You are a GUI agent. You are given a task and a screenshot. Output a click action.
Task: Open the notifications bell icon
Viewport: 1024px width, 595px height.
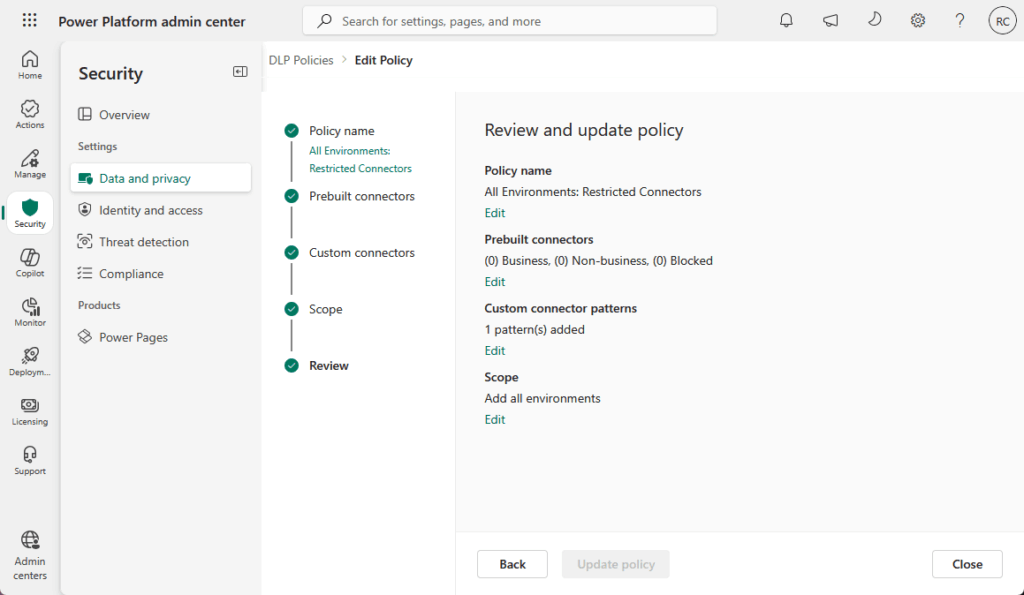[786, 21]
